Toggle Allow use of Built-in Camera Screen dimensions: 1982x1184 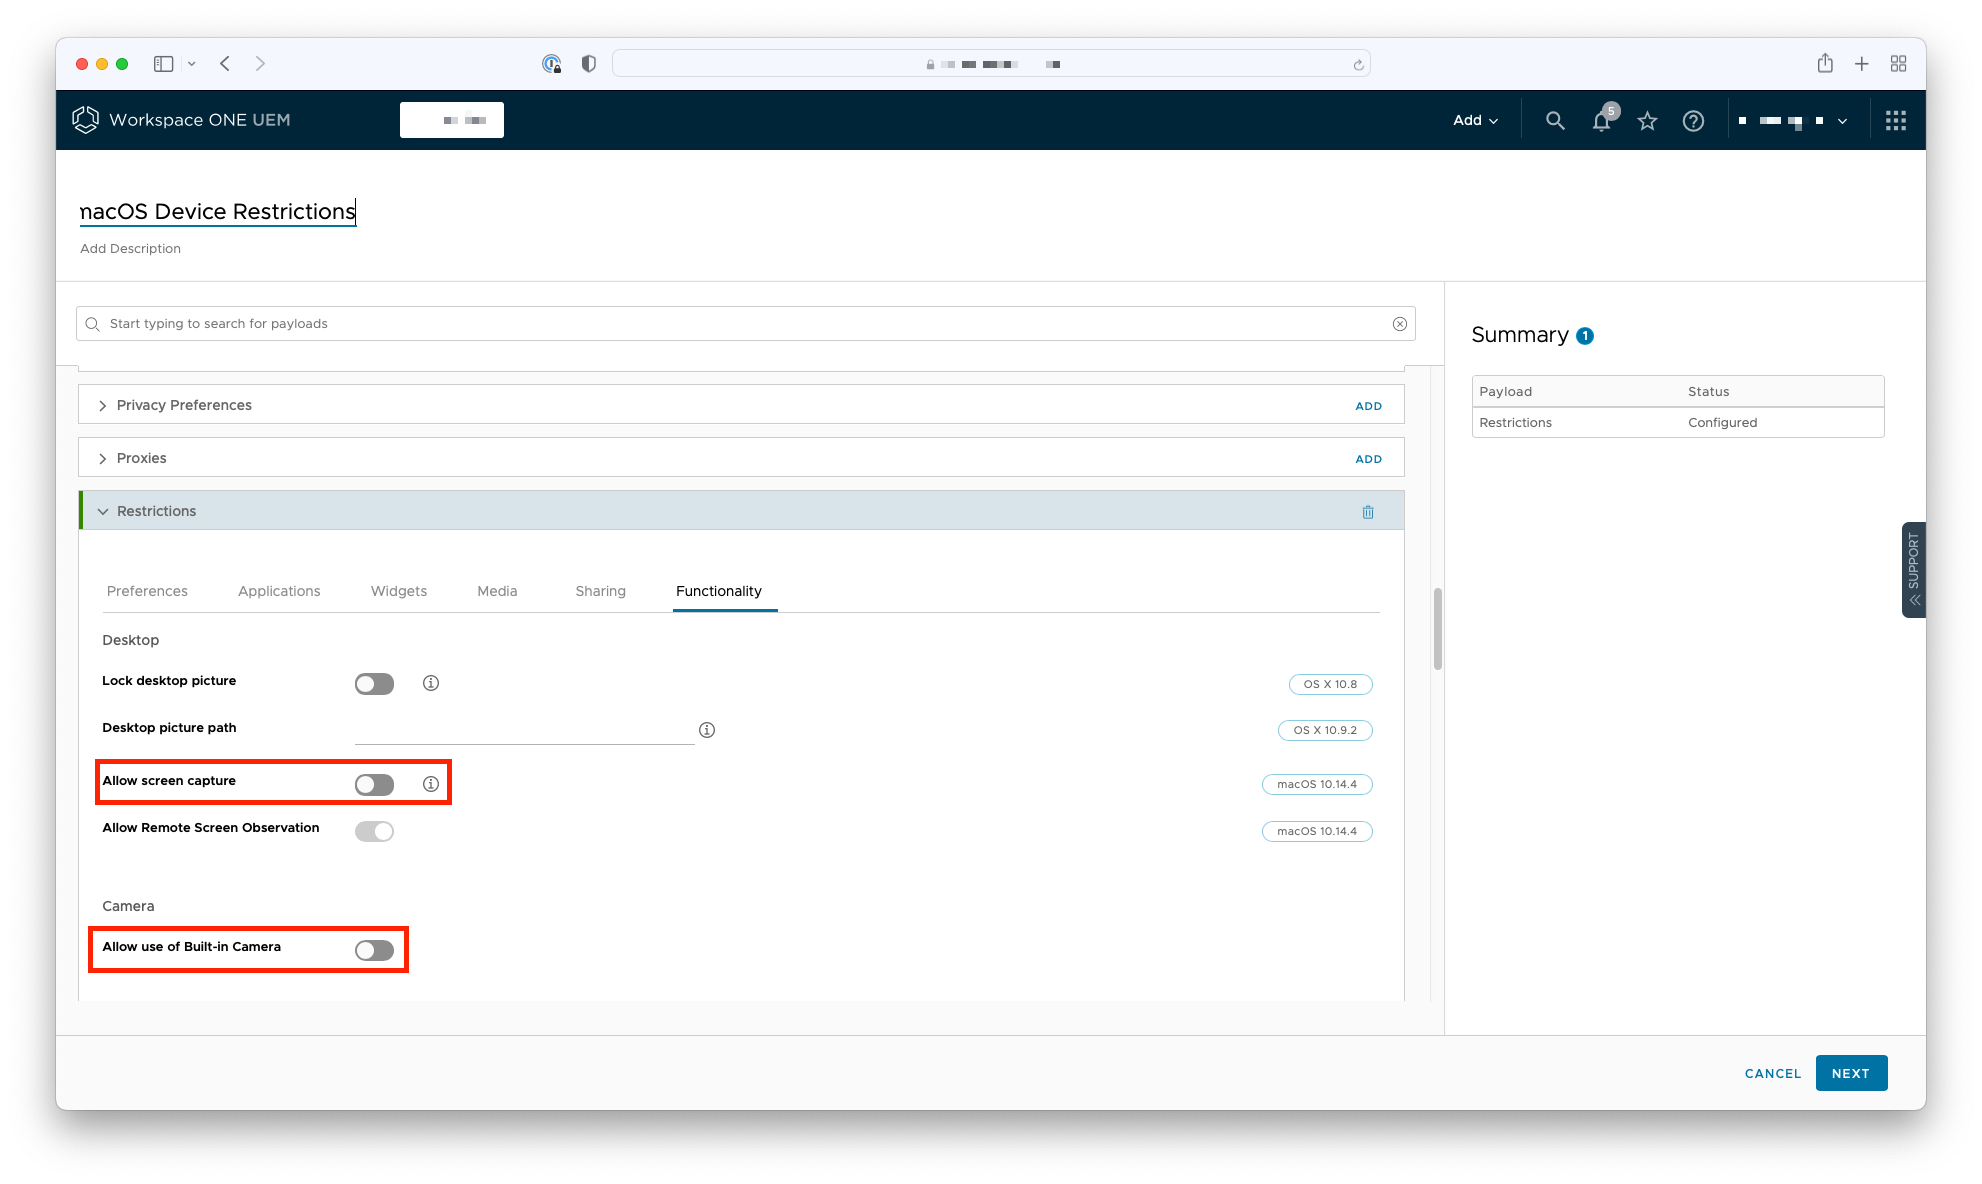(x=374, y=950)
